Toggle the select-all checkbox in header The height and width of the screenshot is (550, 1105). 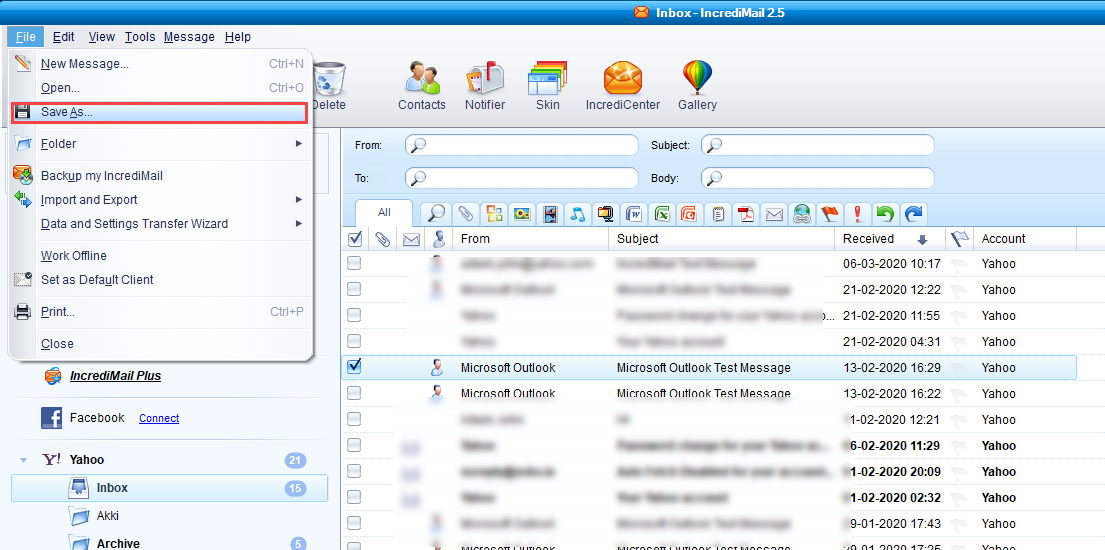pos(354,239)
